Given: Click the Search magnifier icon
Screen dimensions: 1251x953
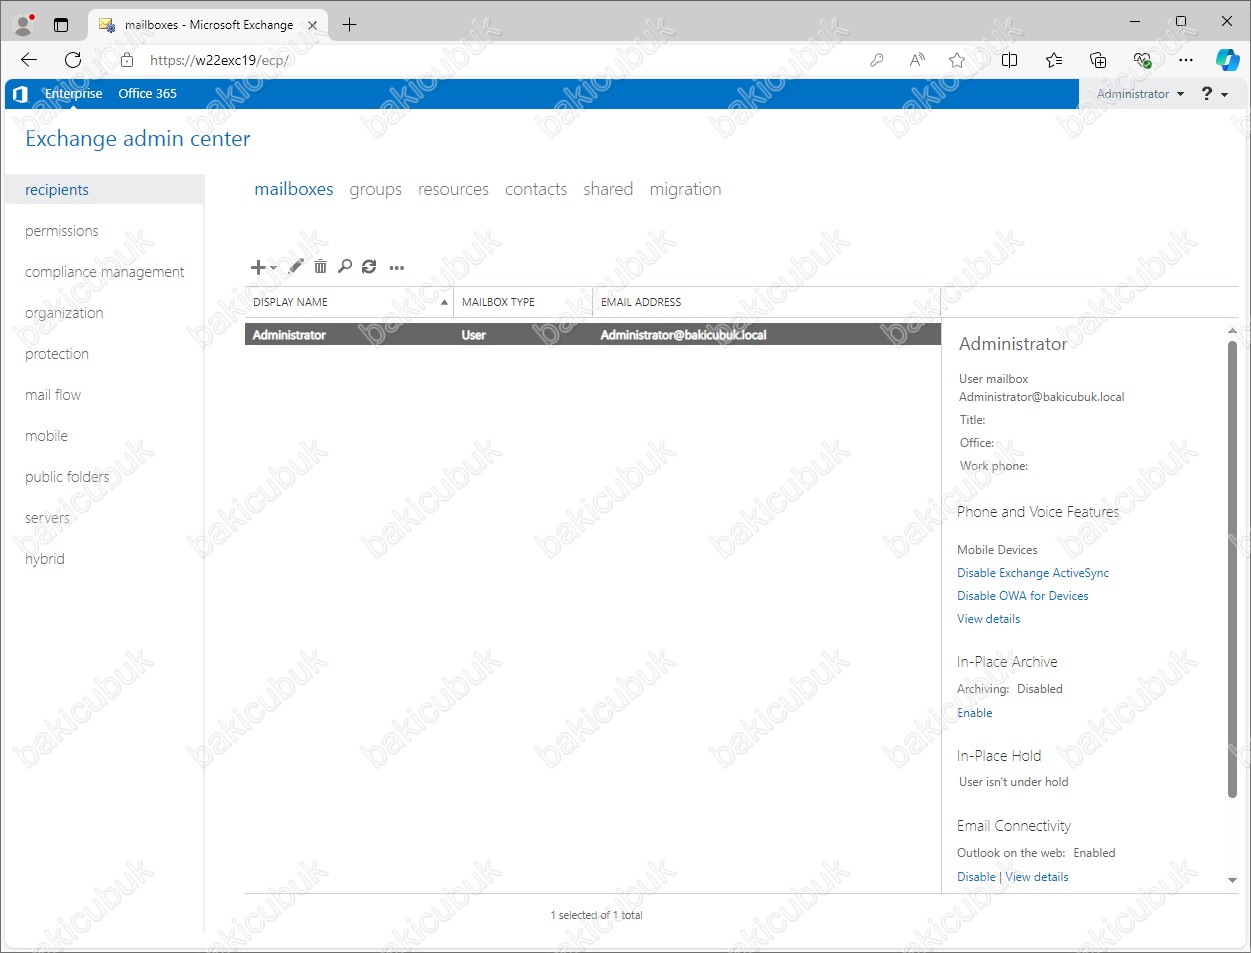Looking at the screenshot, I should pos(344,267).
